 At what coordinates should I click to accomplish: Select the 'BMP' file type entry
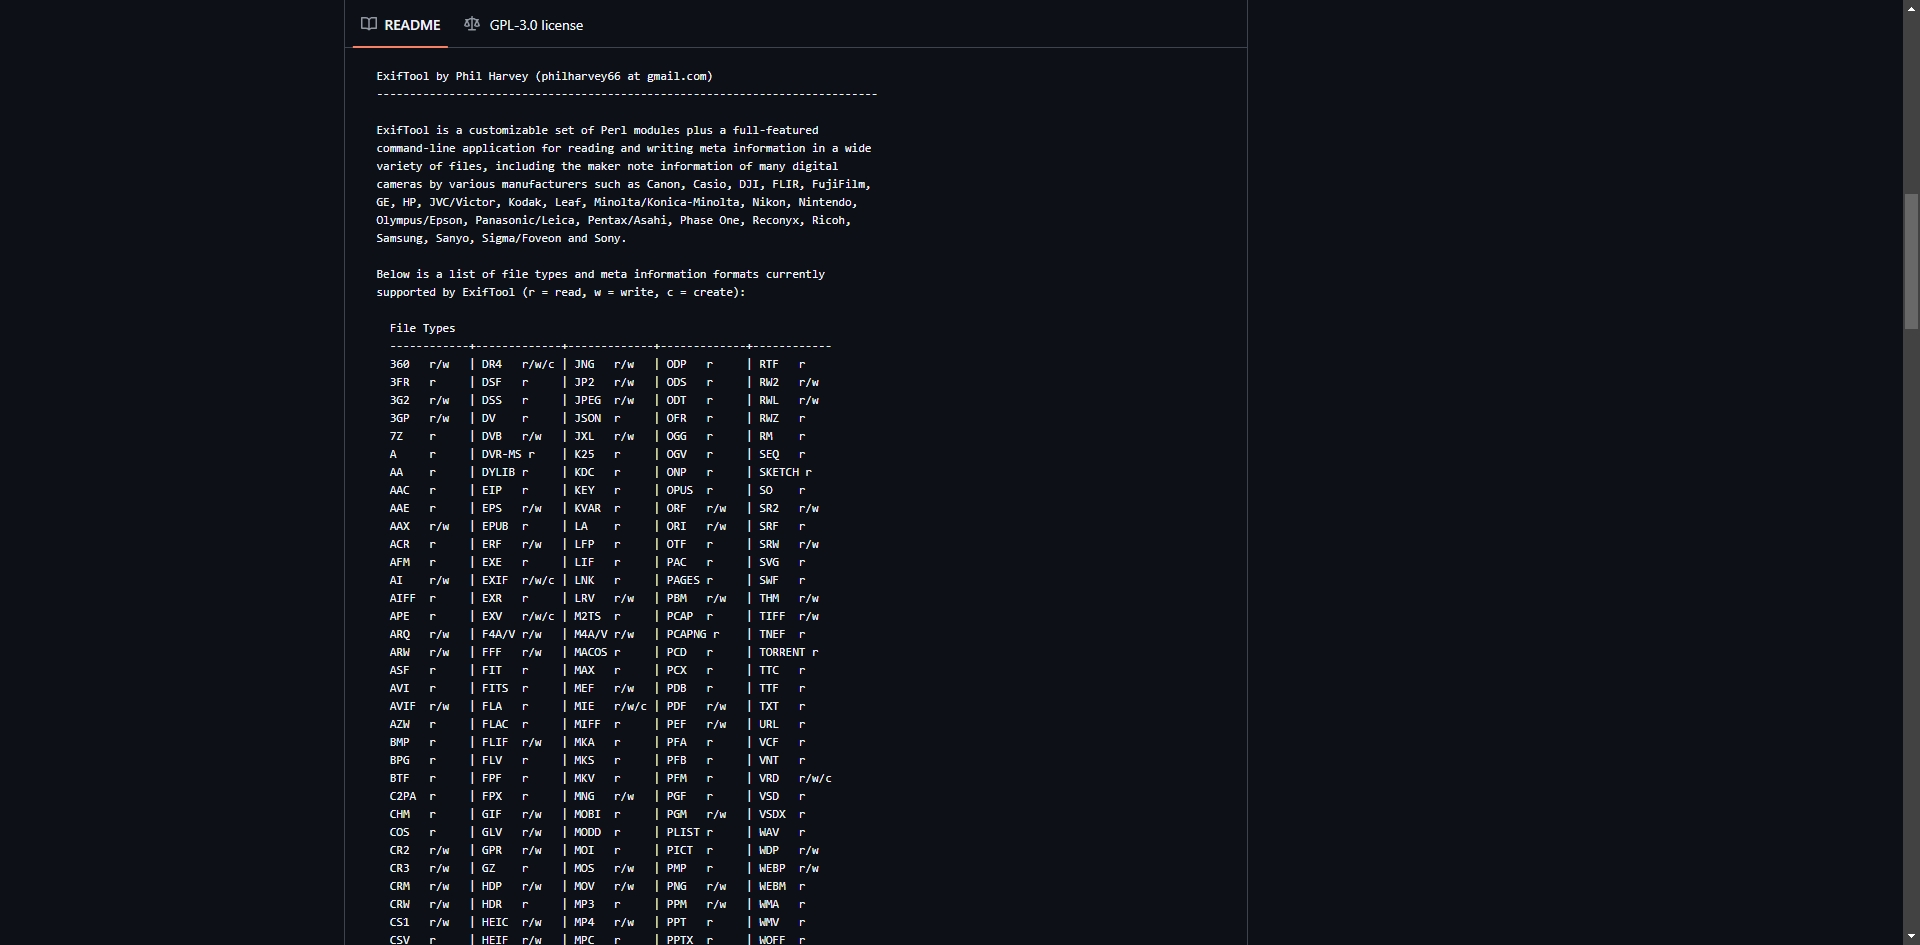click(399, 742)
